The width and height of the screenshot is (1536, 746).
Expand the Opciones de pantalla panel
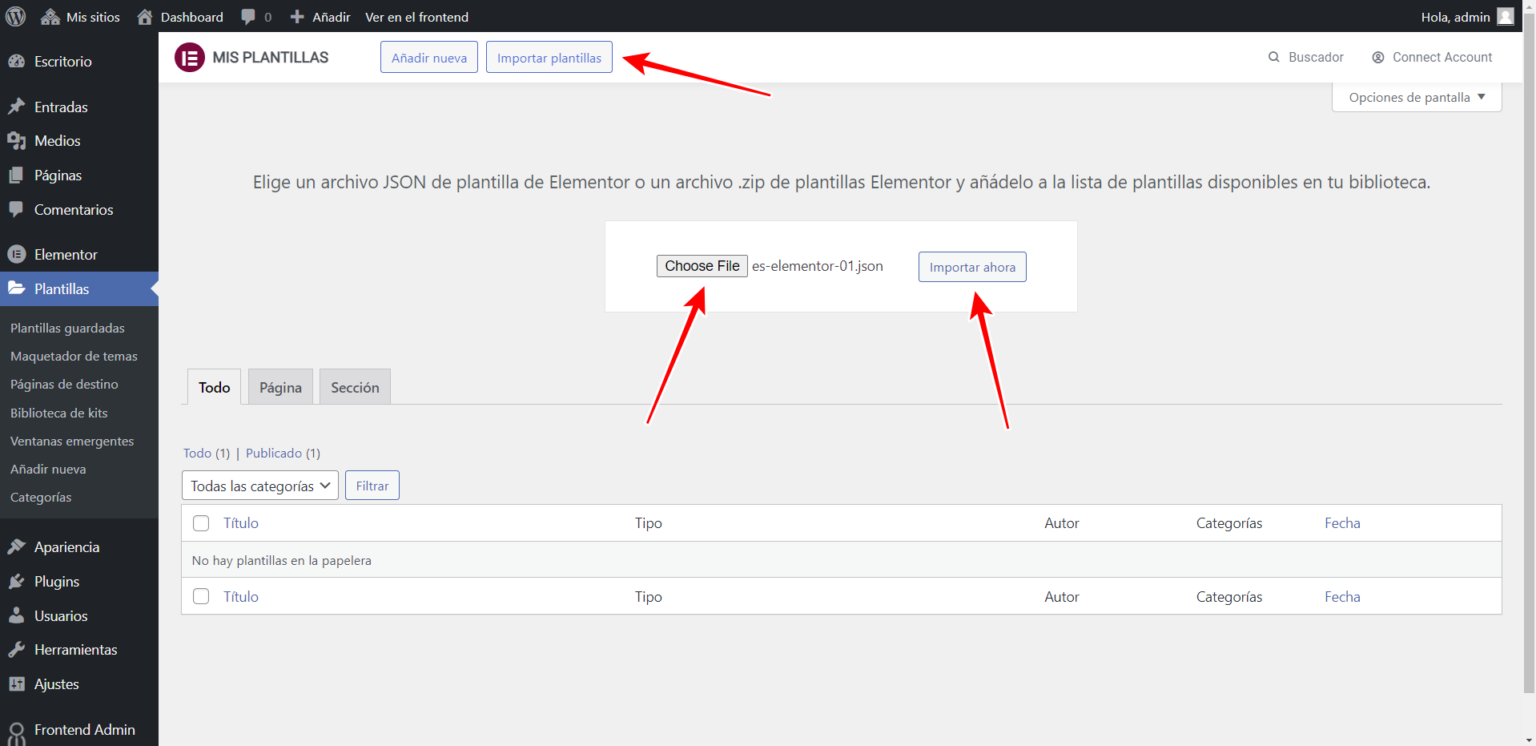pyautogui.click(x=1416, y=96)
